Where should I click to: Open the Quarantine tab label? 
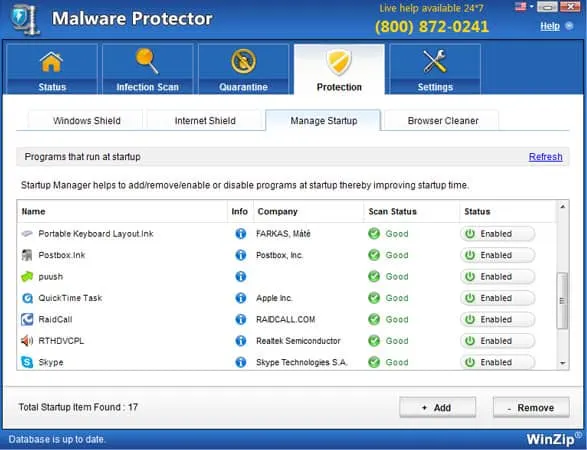243,87
